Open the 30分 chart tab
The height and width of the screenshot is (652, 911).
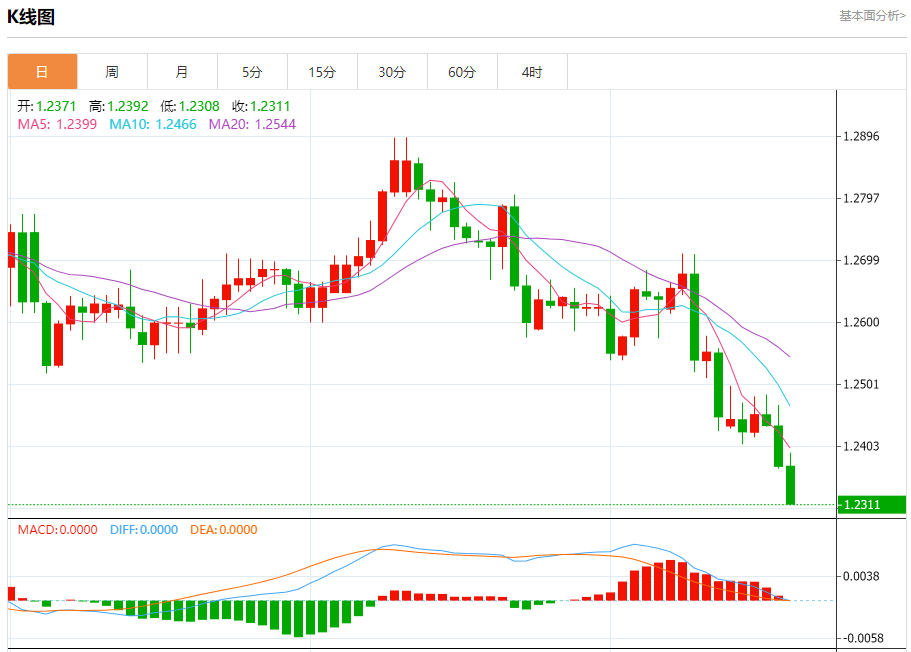392,72
